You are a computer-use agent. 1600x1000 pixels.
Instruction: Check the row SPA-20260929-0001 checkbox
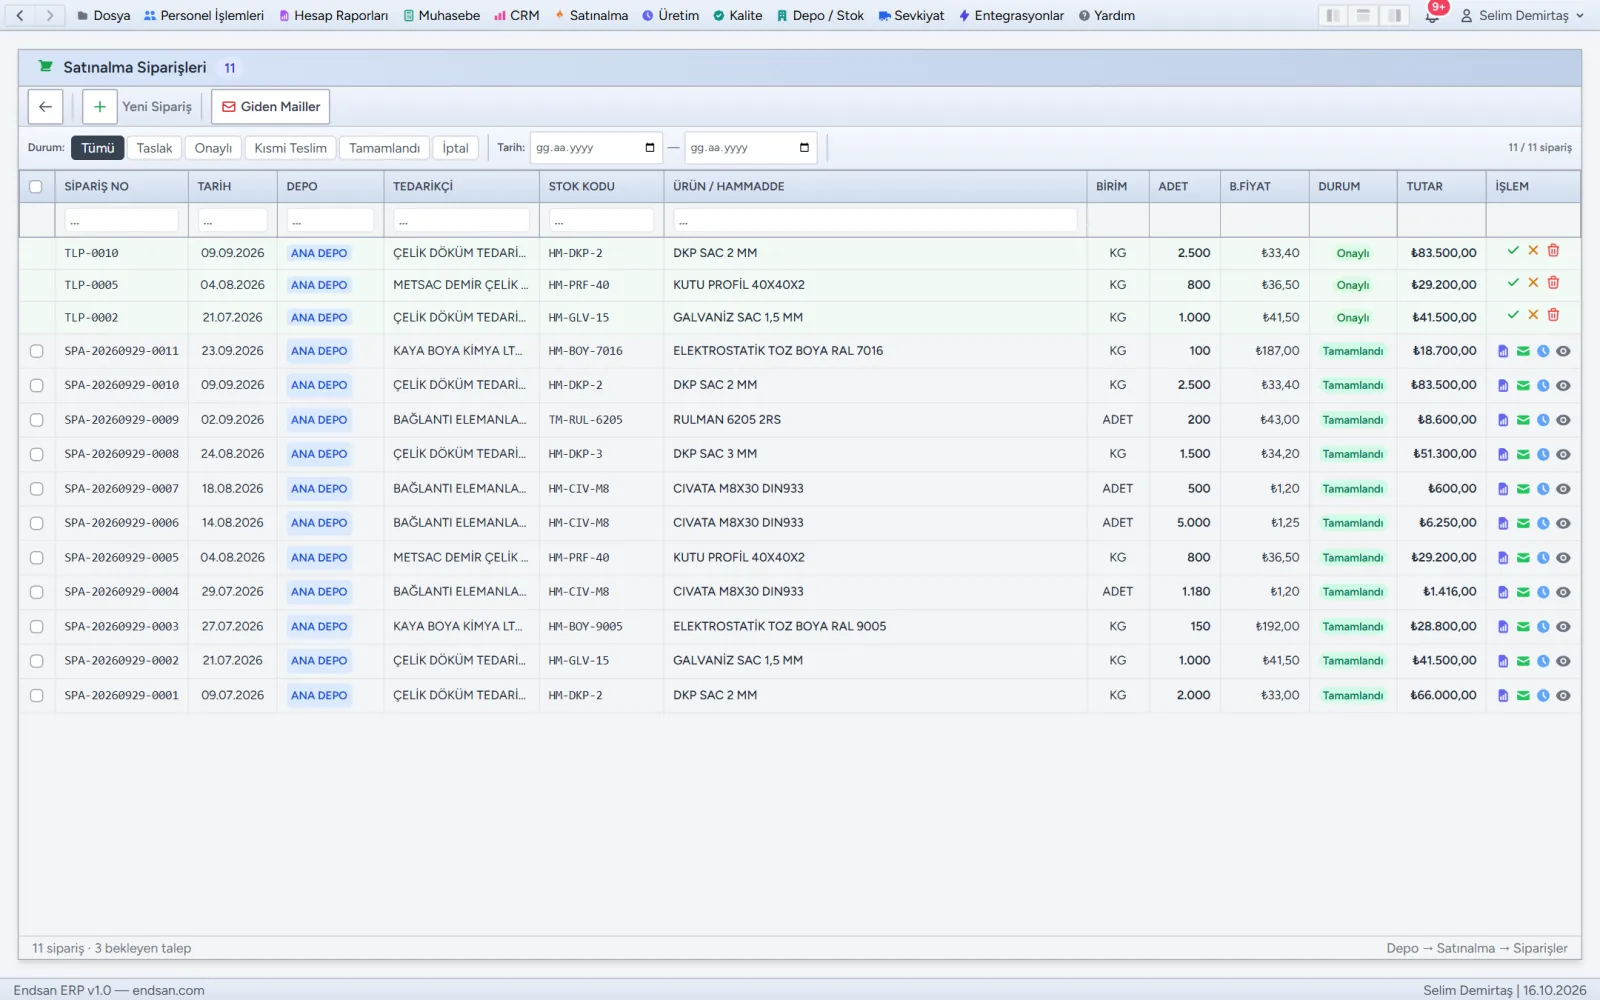coord(37,696)
